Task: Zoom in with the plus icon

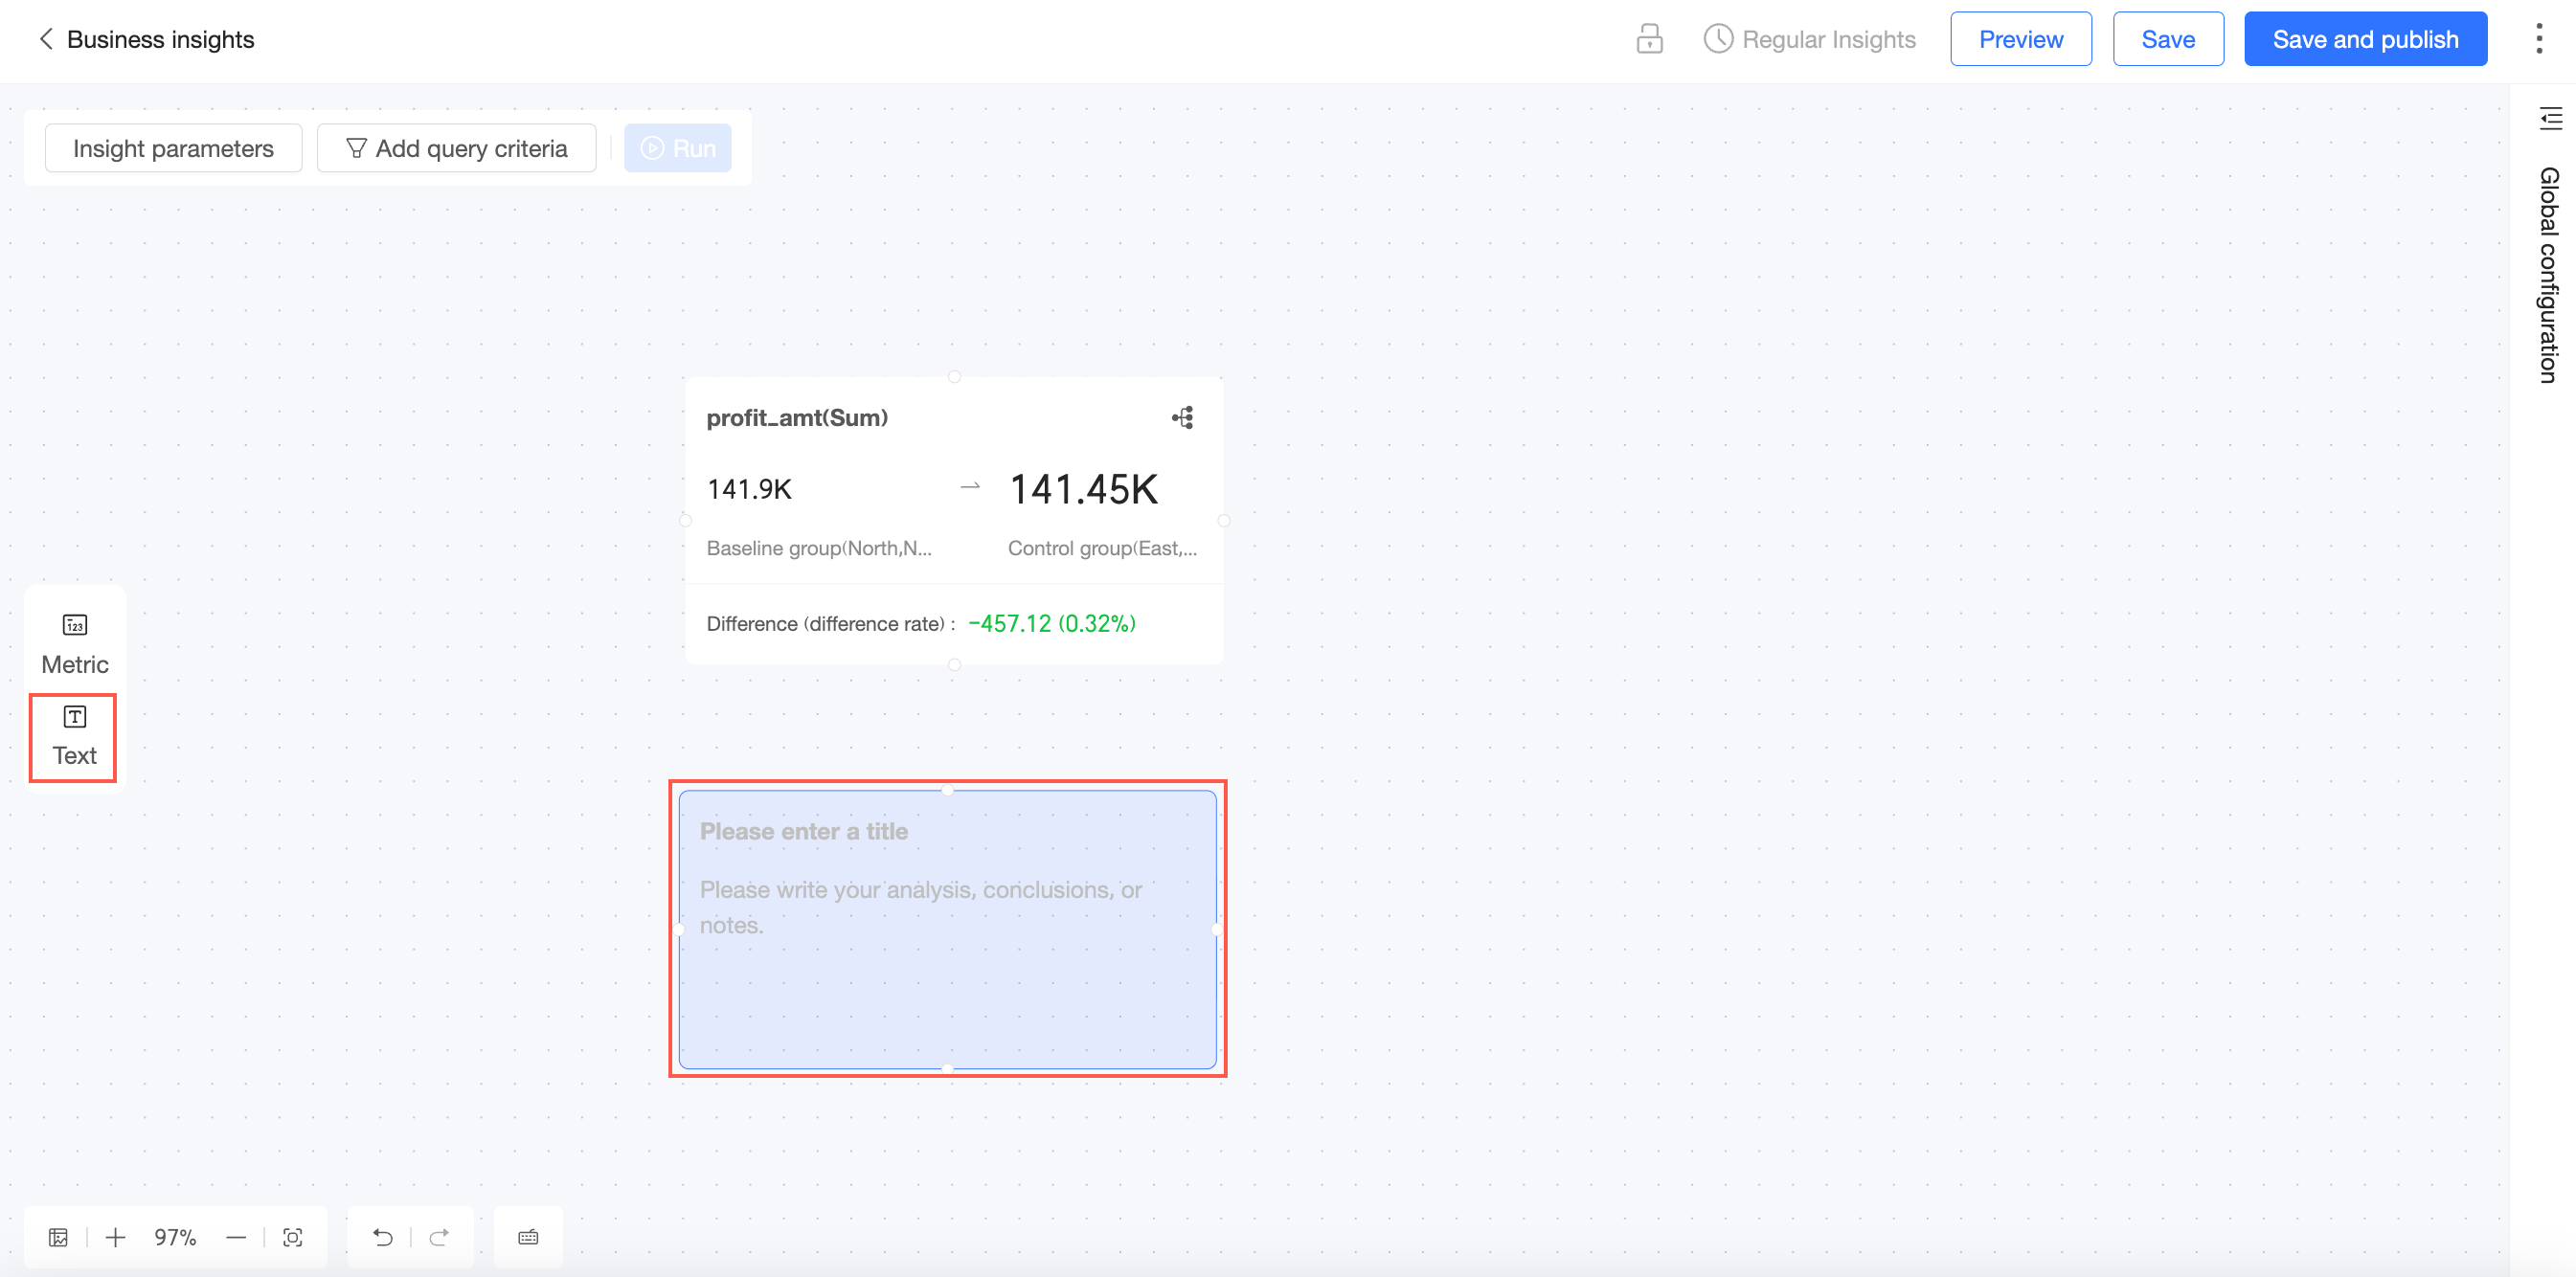Action: point(116,1237)
